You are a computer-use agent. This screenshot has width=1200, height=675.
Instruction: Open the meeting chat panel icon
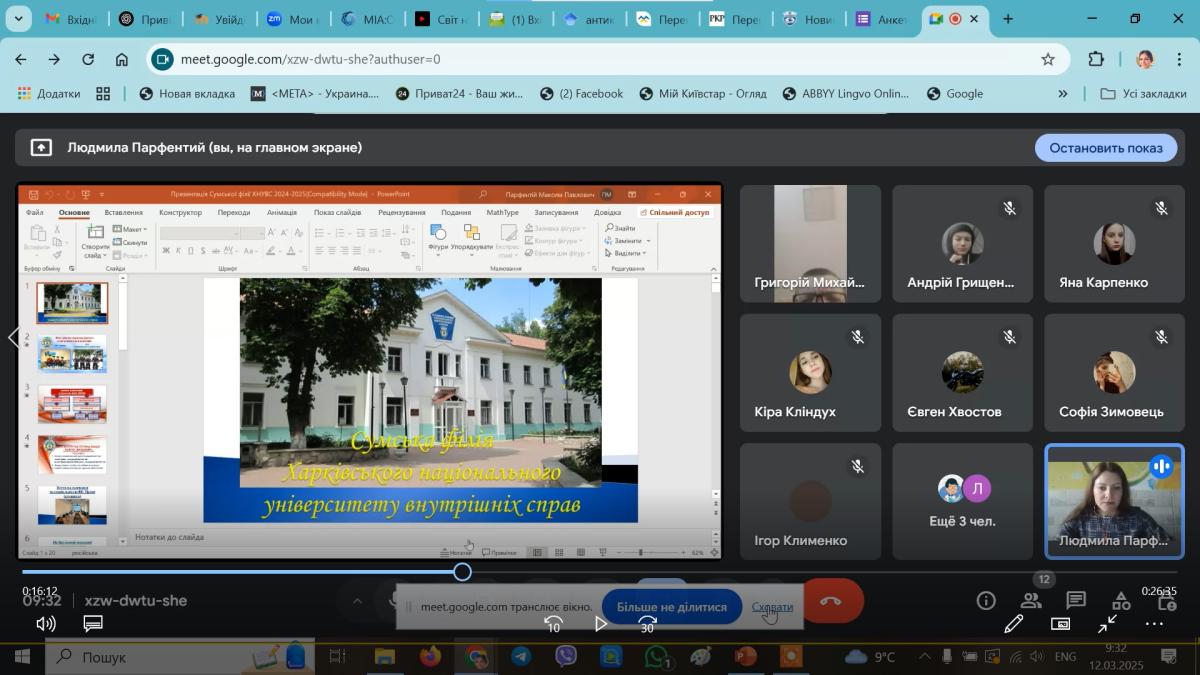(x=1076, y=600)
